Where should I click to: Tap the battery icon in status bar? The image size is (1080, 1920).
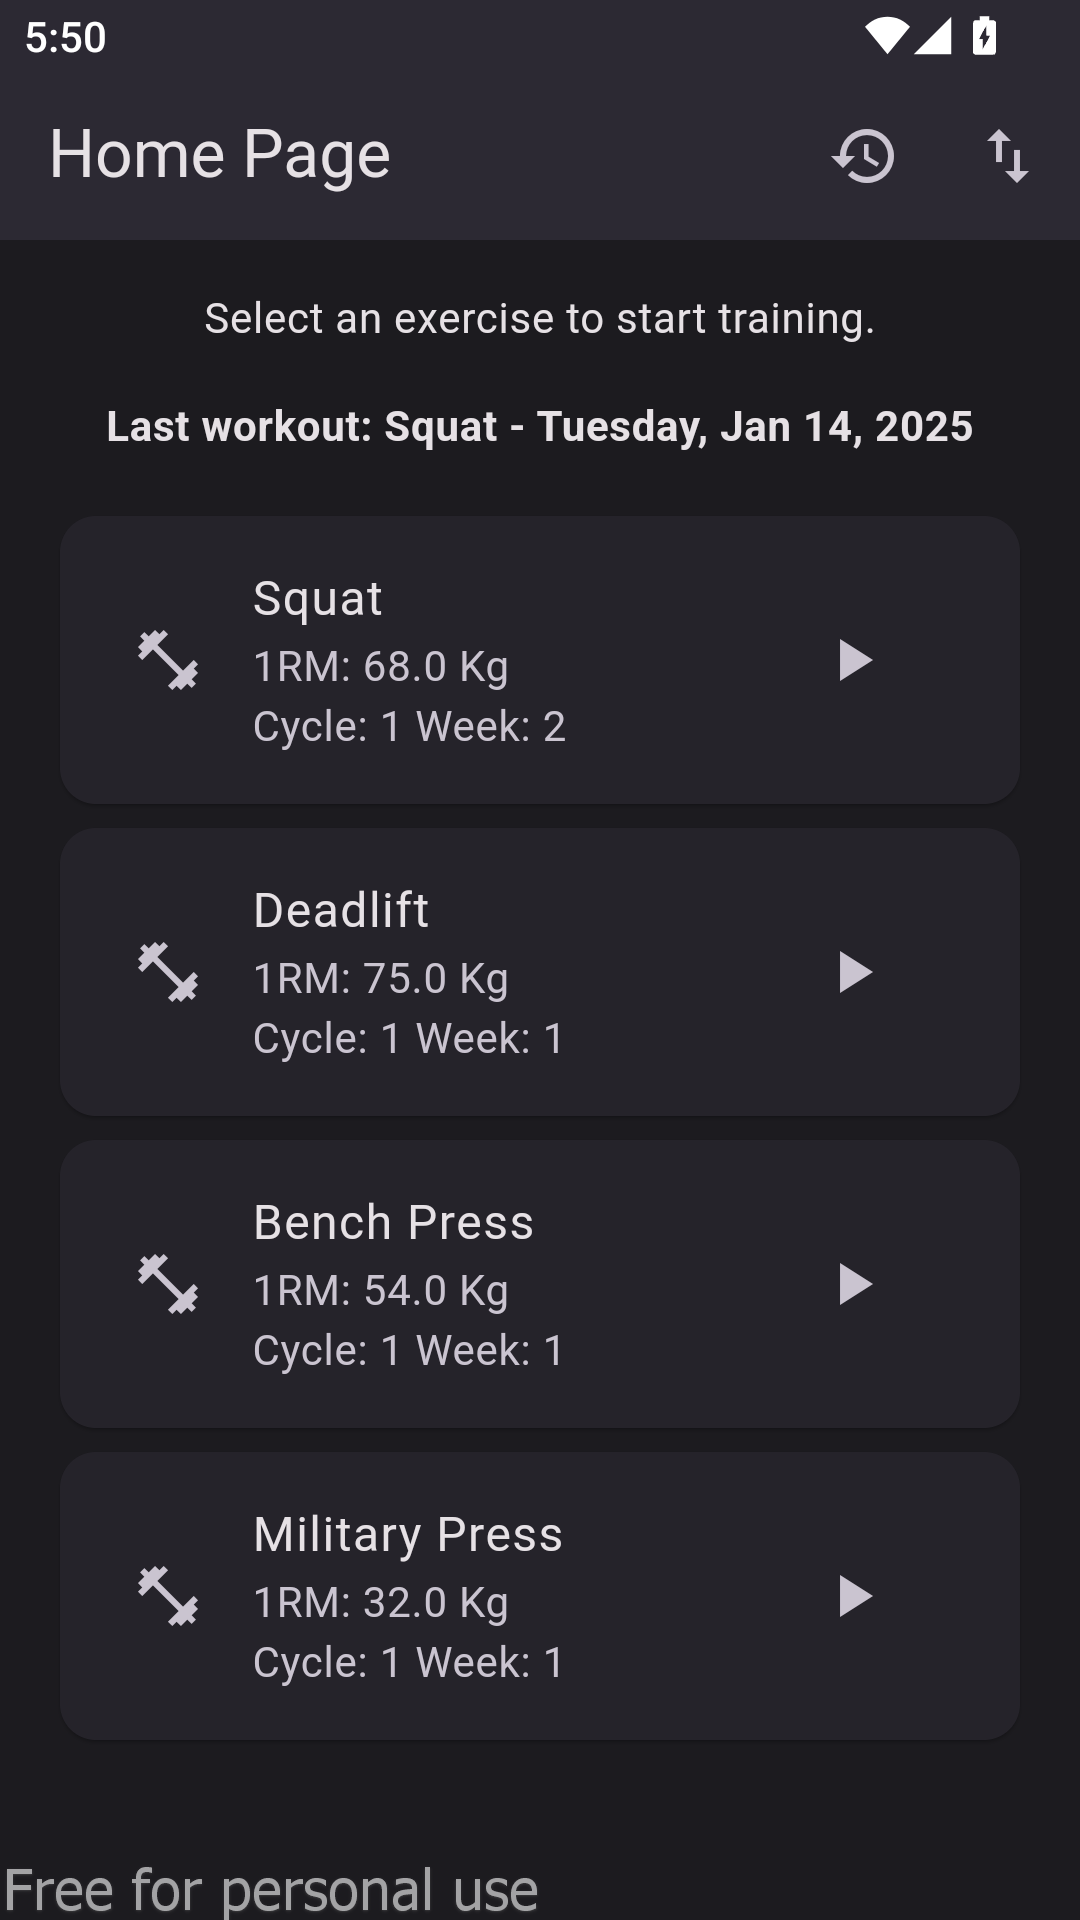pos(985,37)
